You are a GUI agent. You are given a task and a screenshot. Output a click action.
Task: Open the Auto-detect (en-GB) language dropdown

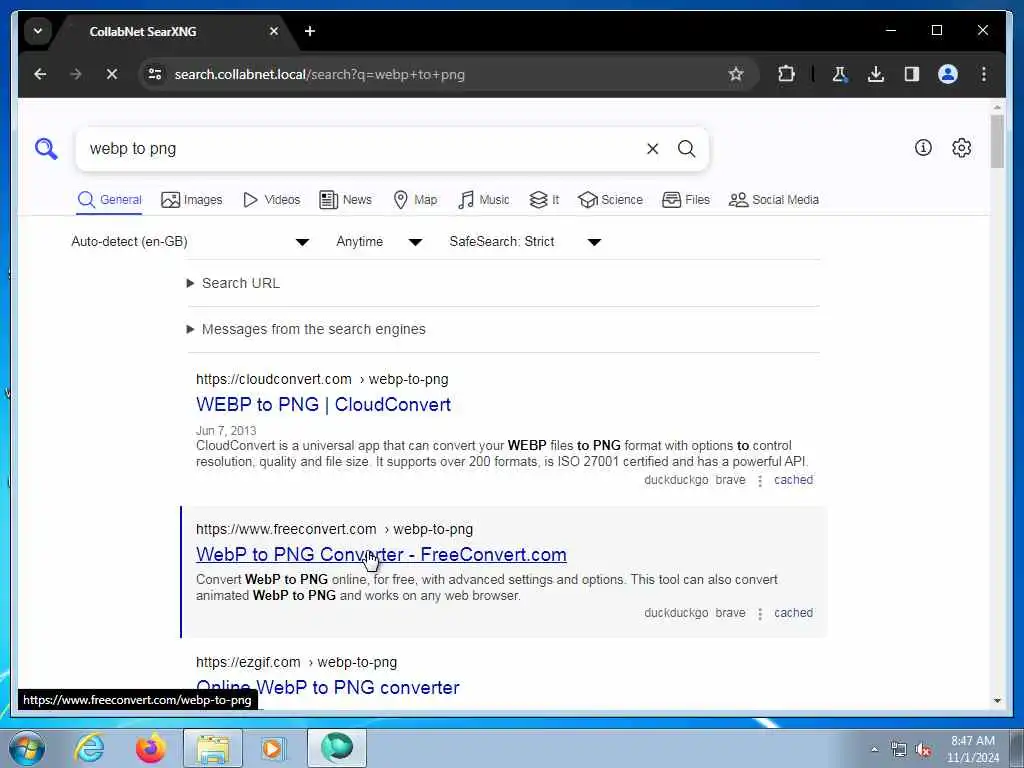coord(190,242)
